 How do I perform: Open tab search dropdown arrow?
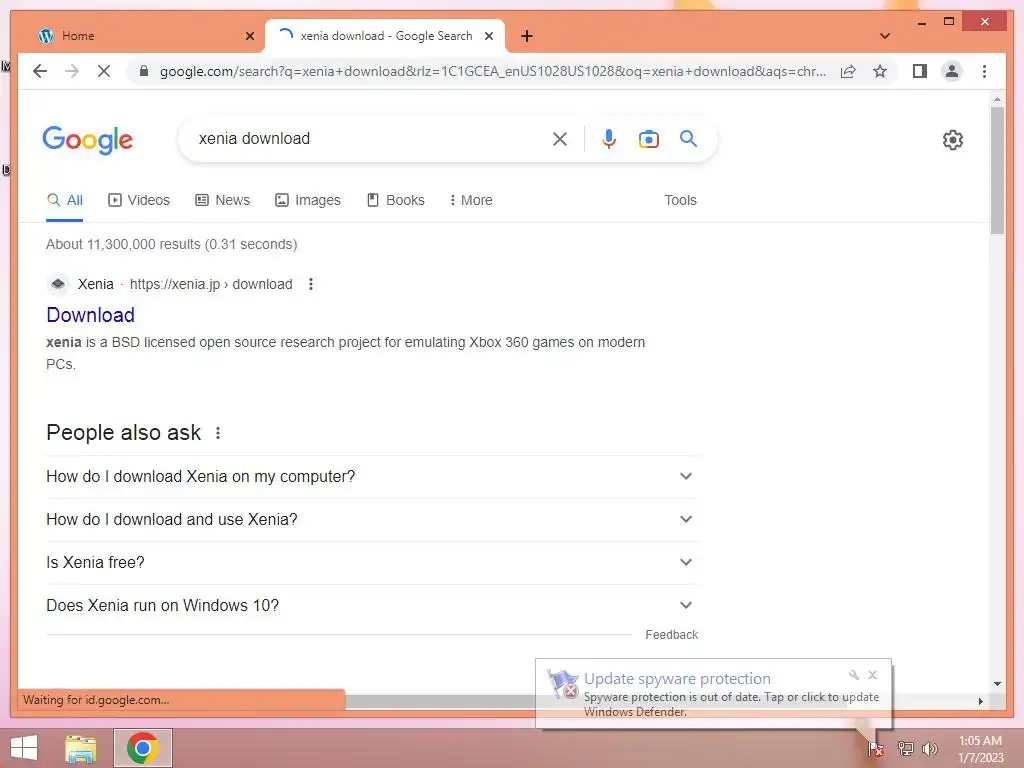pos(885,36)
